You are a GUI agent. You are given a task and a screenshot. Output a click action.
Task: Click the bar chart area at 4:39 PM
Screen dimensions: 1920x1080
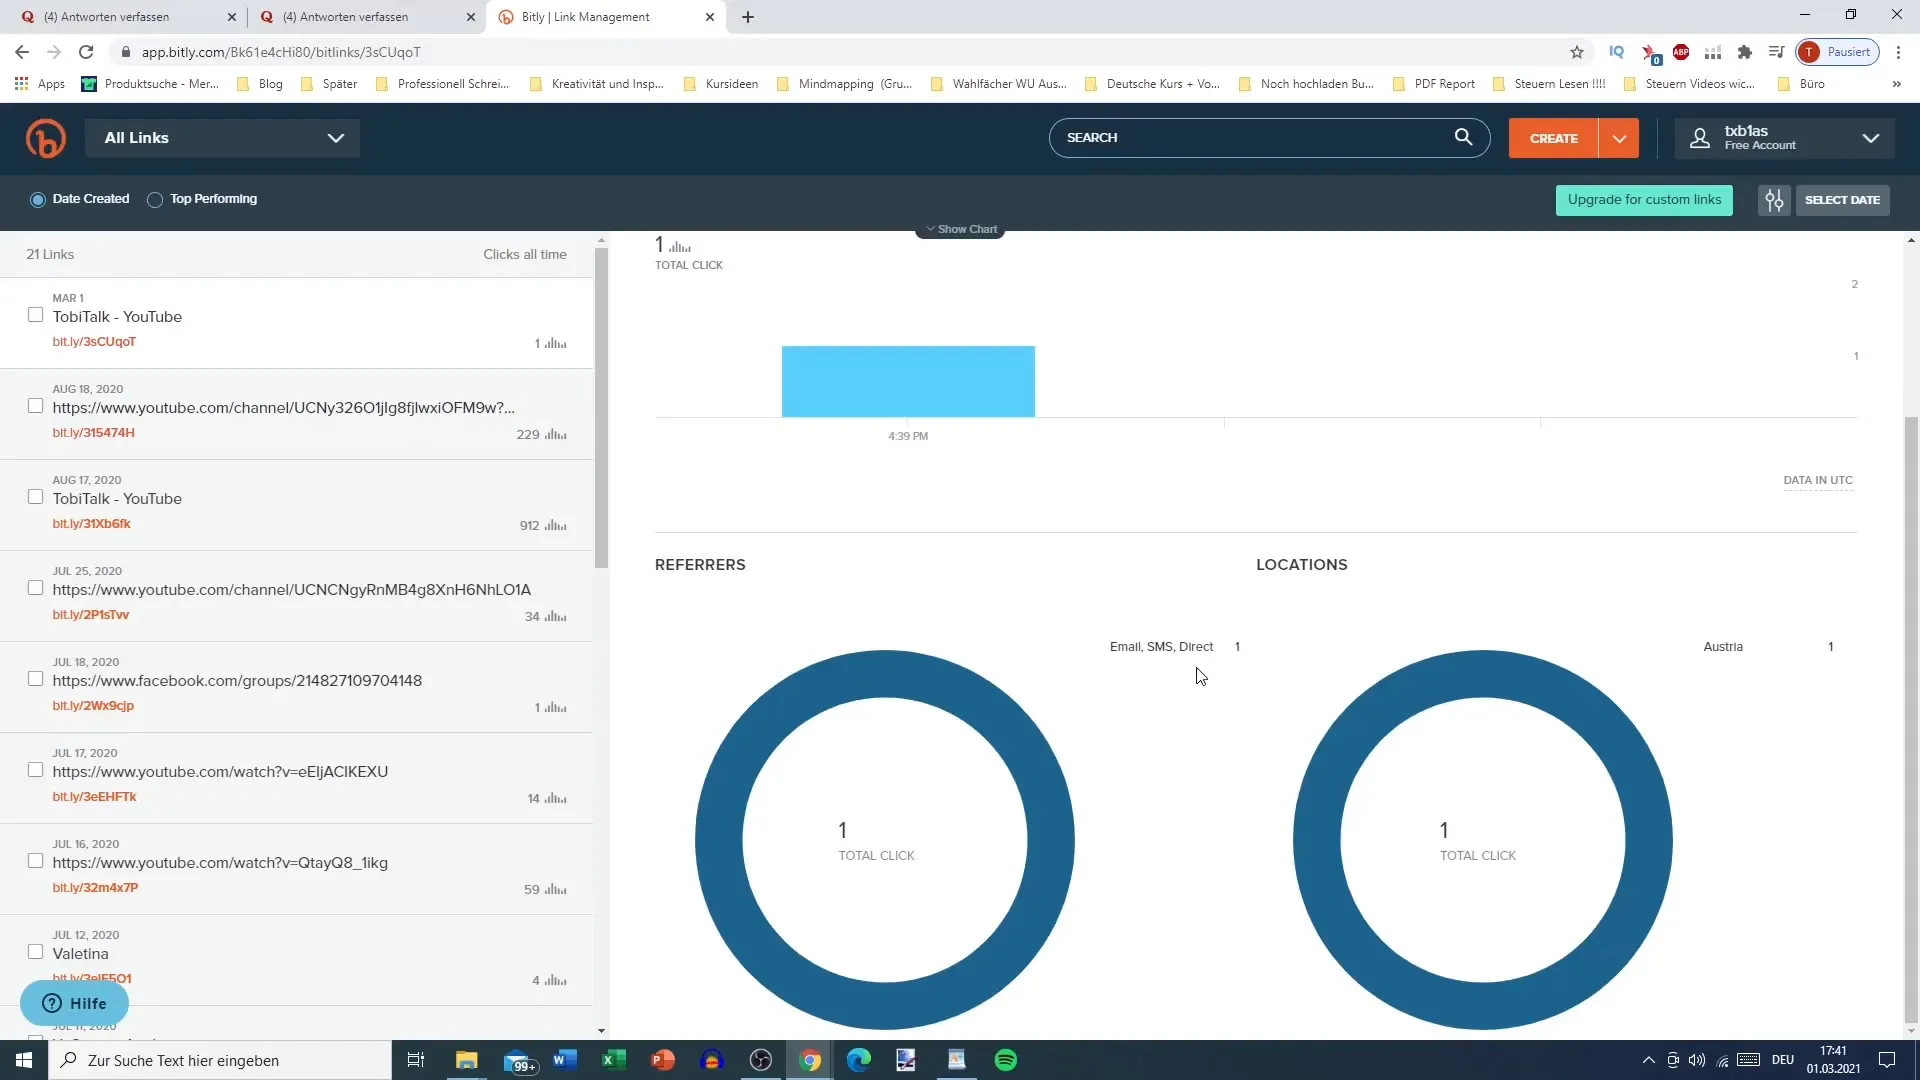click(x=907, y=380)
